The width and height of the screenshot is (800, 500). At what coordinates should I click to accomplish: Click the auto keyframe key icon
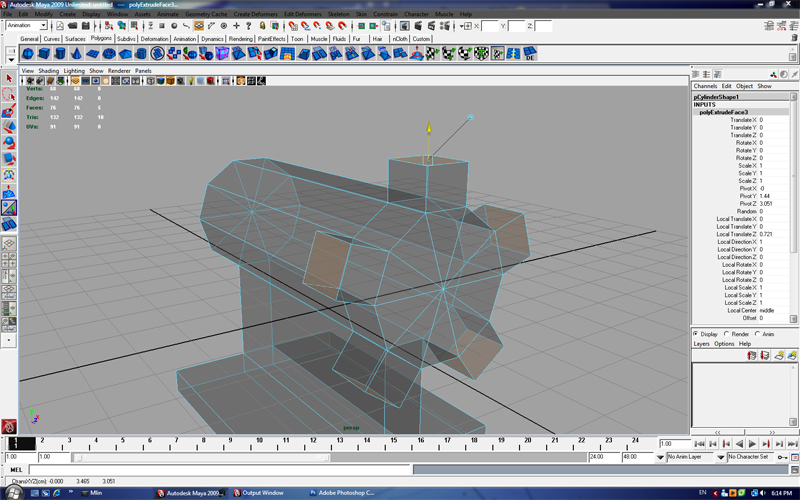pos(780,457)
